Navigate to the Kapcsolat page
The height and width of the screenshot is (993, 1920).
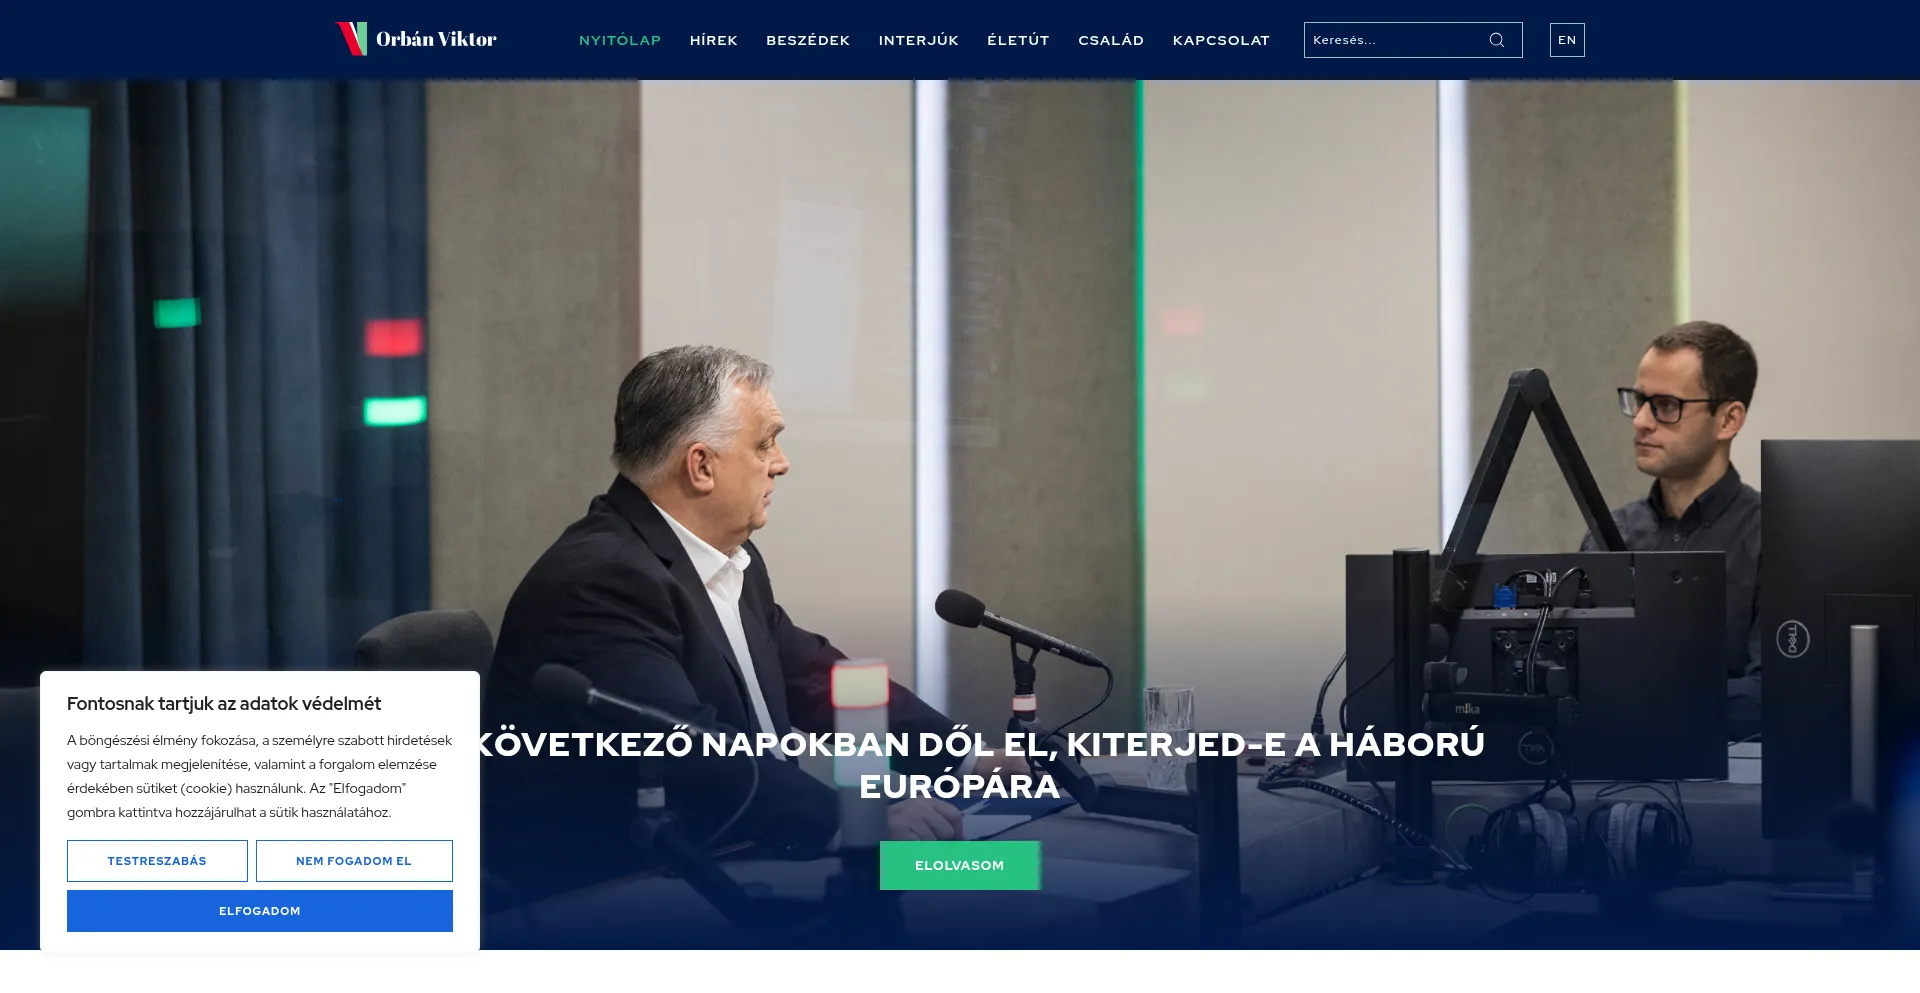click(x=1221, y=40)
